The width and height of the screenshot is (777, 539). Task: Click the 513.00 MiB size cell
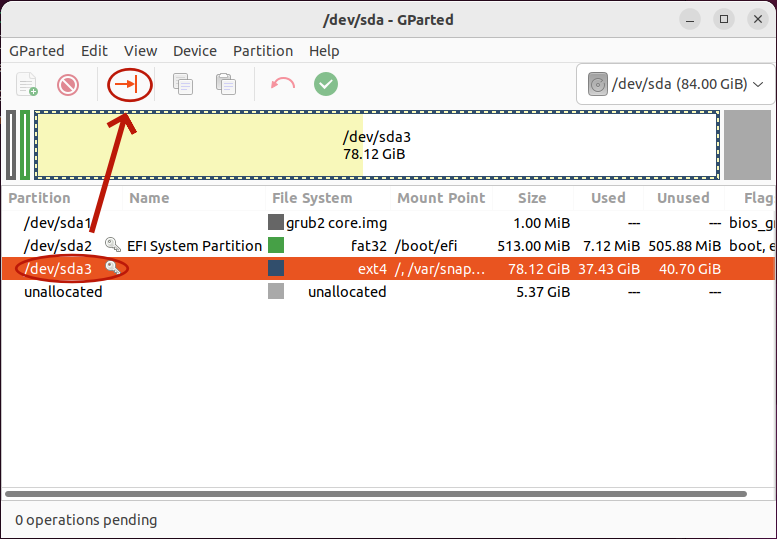(x=533, y=246)
